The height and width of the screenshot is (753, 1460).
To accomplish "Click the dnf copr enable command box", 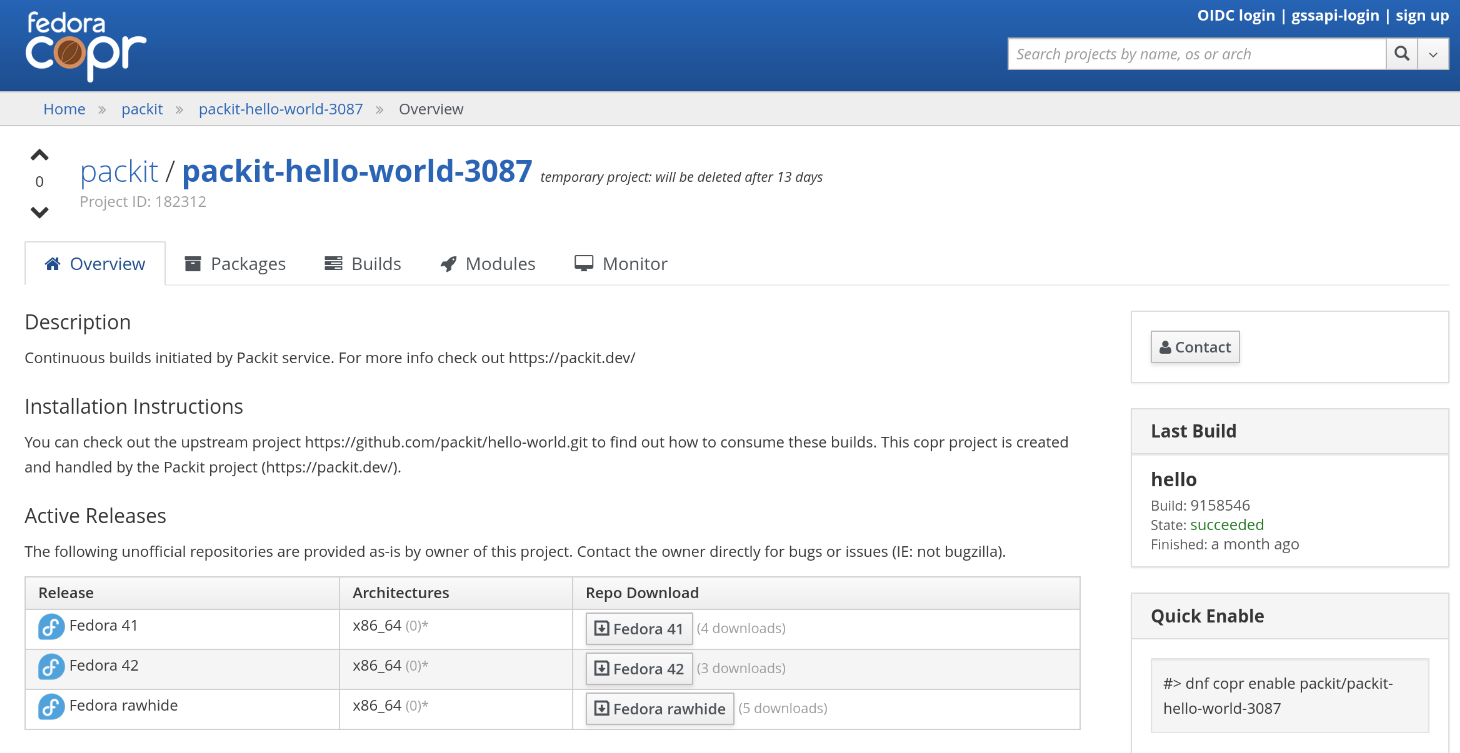I will click(x=1290, y=696).
